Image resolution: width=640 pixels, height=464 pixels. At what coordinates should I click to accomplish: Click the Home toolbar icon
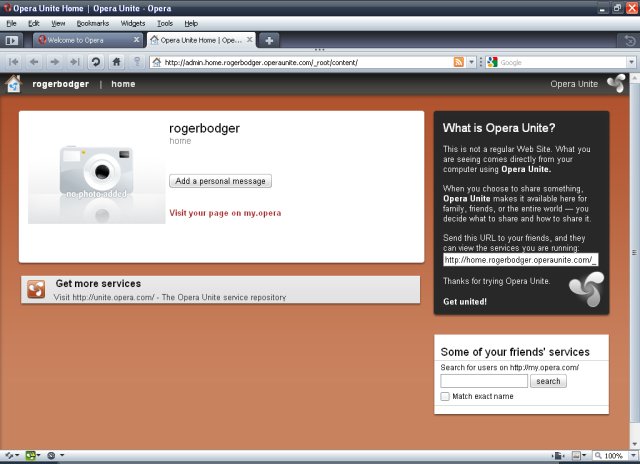coord(117,62)
